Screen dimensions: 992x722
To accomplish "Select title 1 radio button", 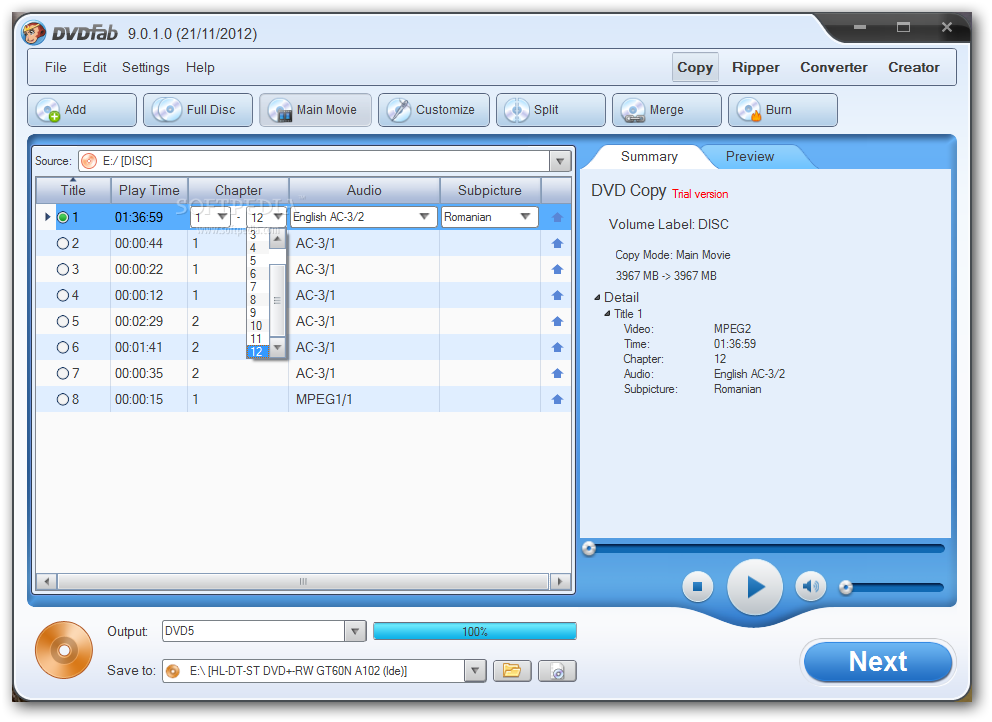I will (x=63, y=218).
